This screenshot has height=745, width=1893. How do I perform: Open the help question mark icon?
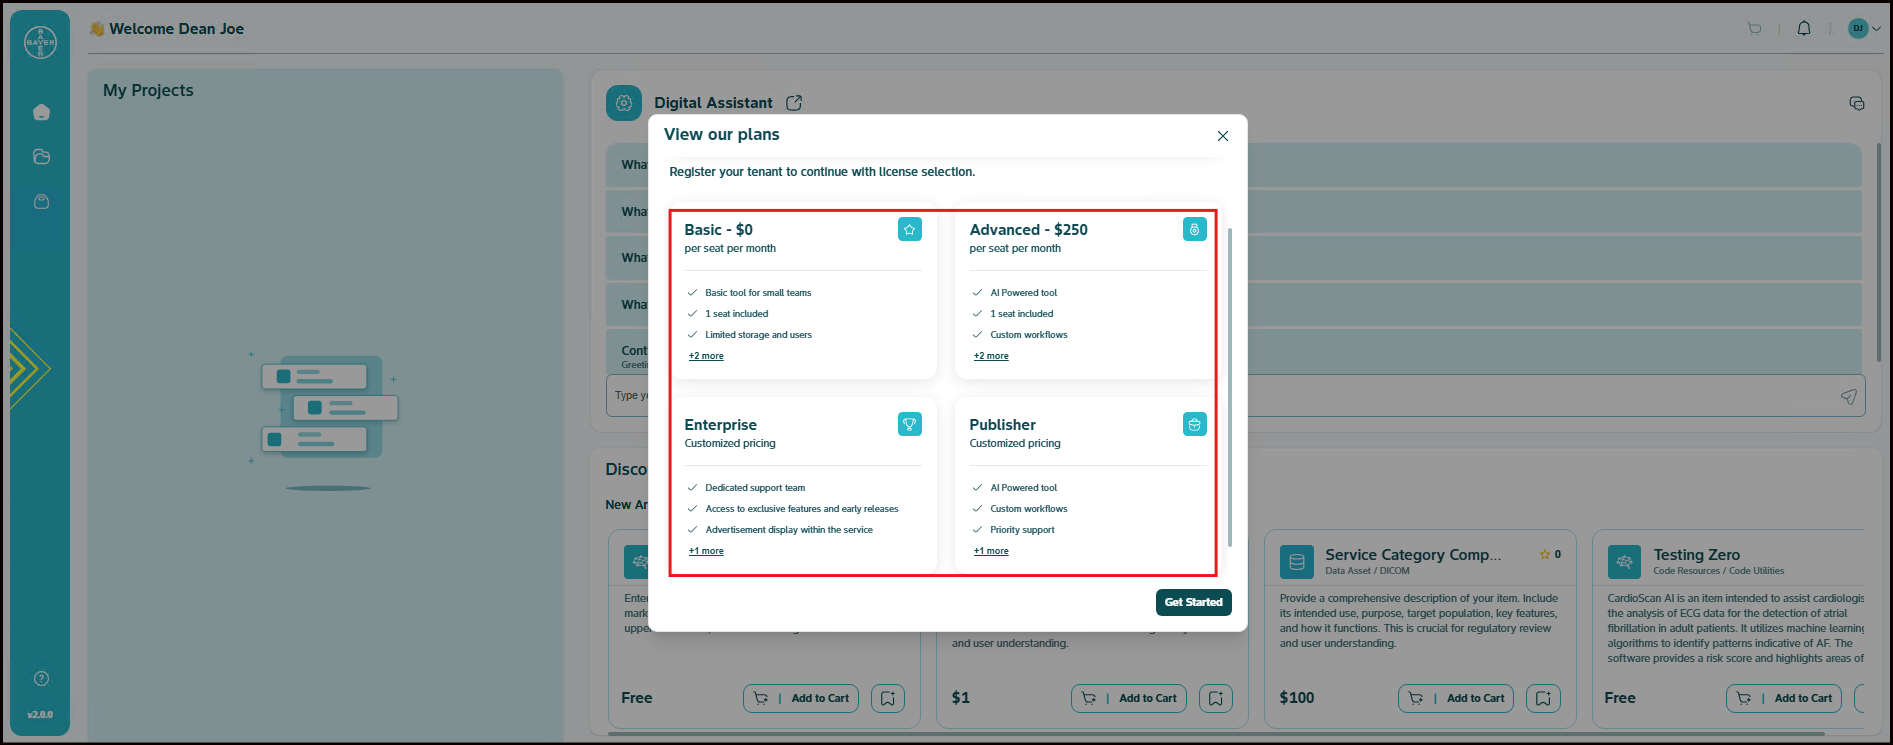coord(41,679)
